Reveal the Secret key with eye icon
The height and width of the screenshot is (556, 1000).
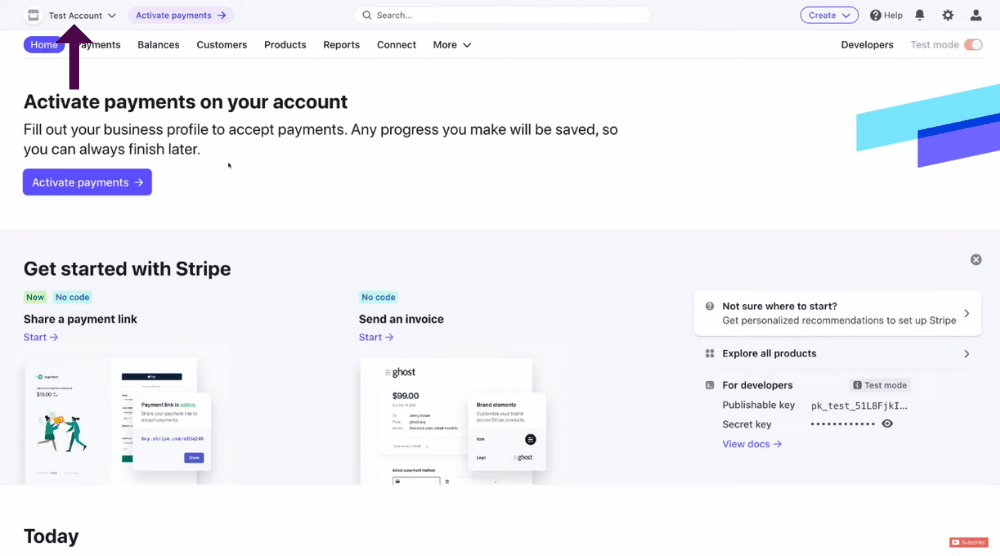[887, 424]
